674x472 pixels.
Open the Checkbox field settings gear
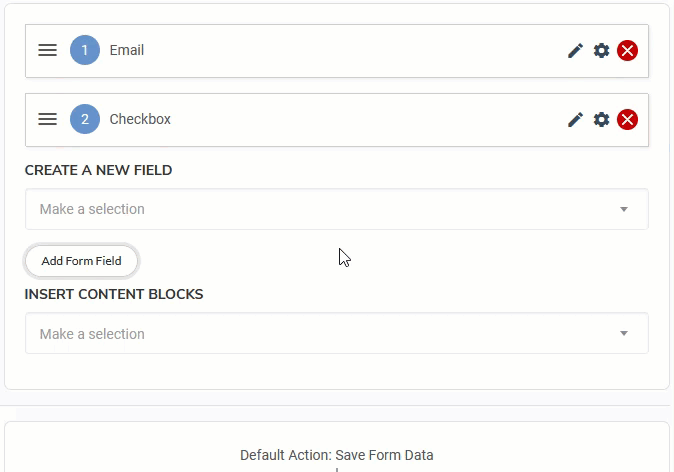[601, 120]
